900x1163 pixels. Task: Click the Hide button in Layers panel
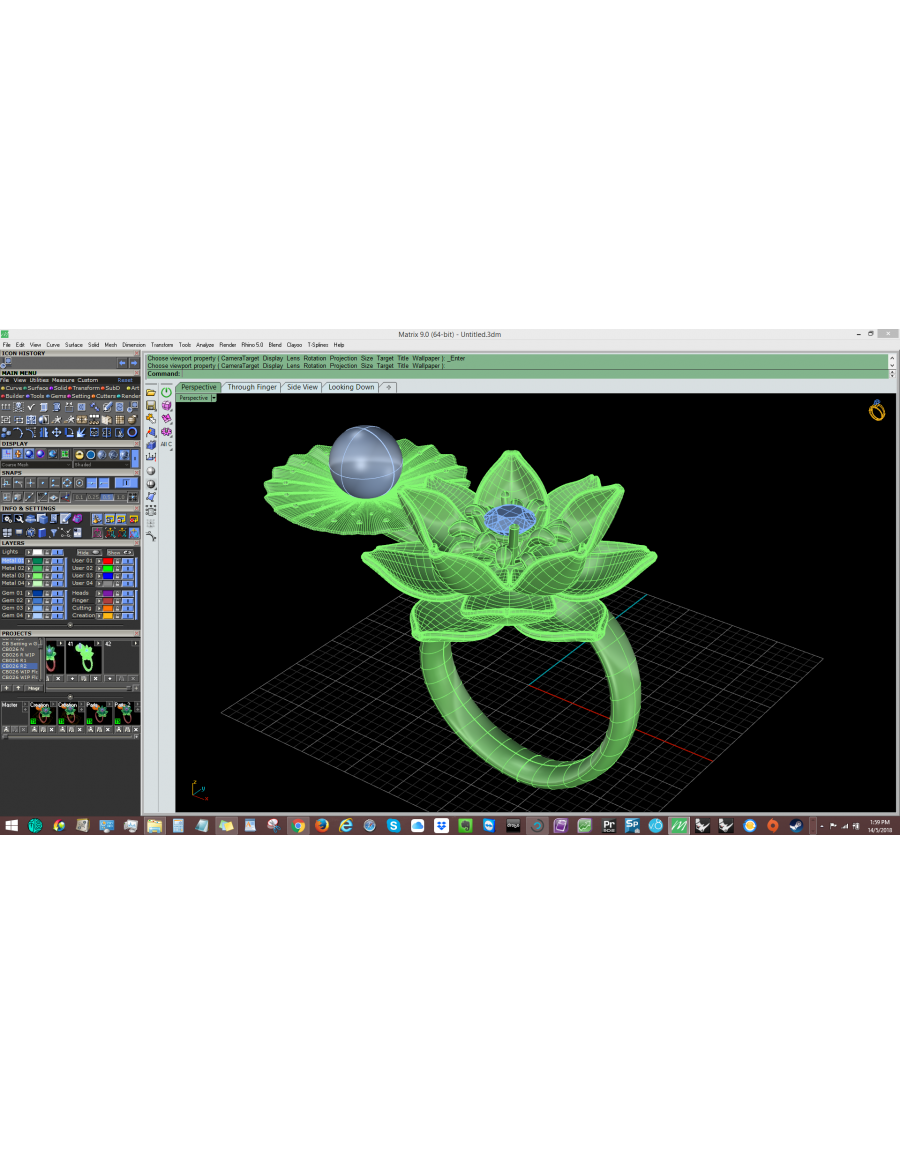(88, 553)
